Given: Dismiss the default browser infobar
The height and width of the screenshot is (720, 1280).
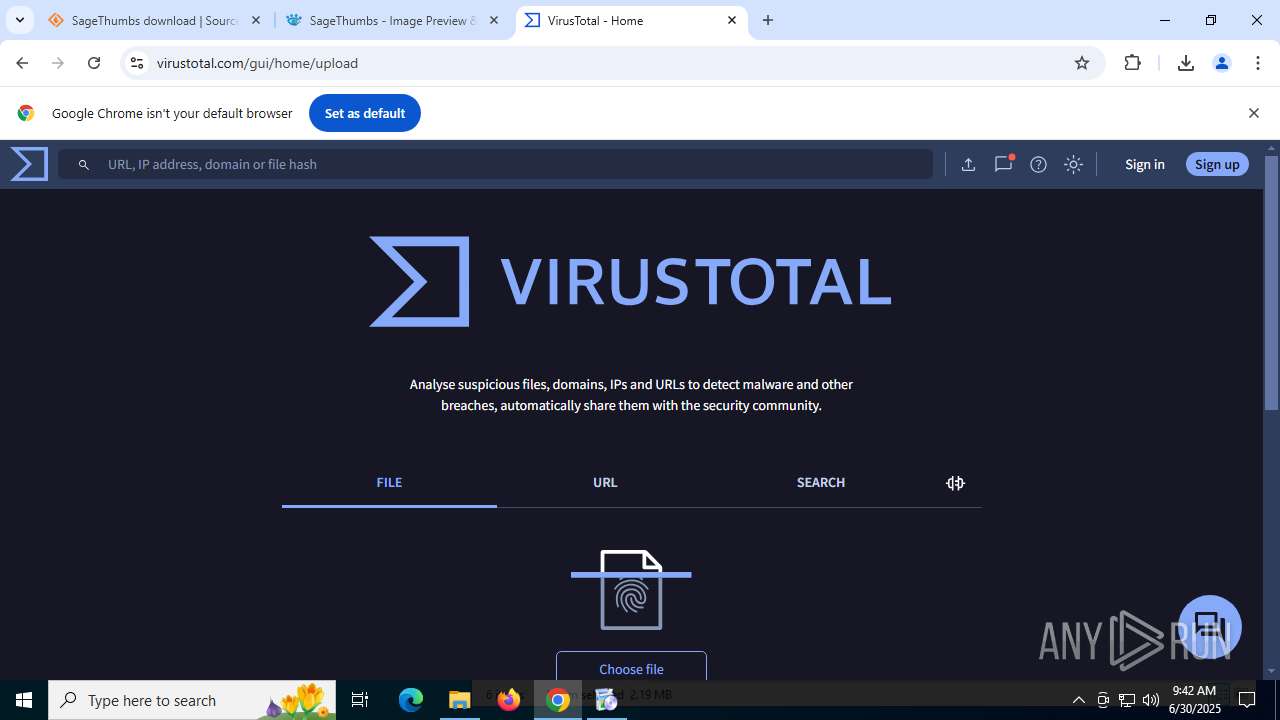Looking at the screenshot, I should (1253, 113).
